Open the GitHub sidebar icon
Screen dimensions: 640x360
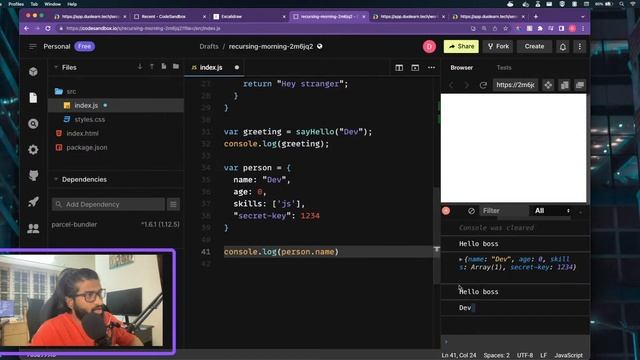pos(33,176)
